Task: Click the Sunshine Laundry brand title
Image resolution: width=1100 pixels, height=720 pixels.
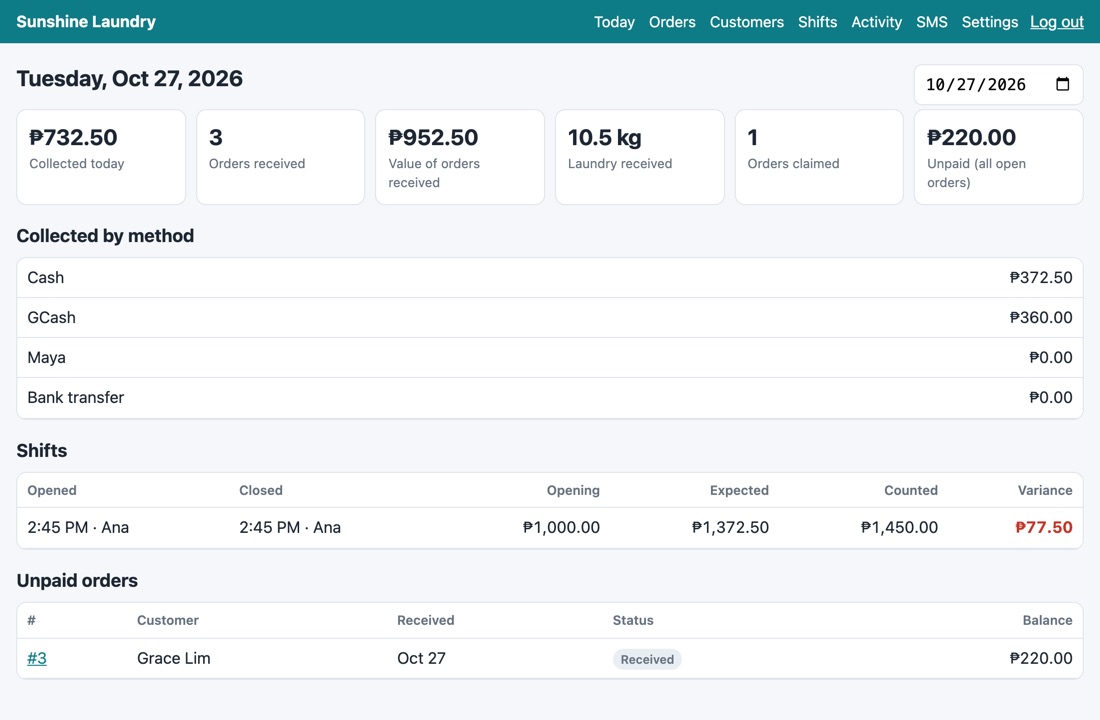Action: coord(86,22)
